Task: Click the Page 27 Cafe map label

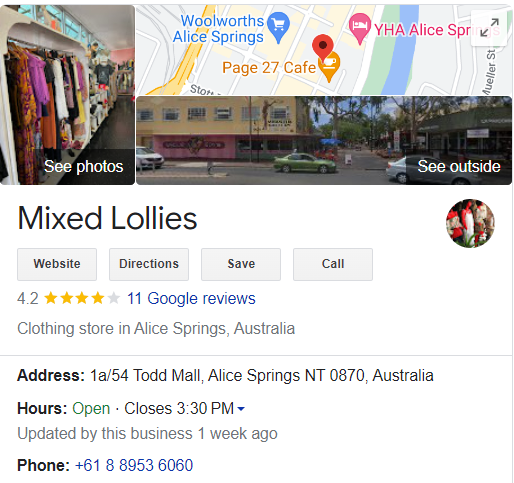Action: [x=269, y=68]
